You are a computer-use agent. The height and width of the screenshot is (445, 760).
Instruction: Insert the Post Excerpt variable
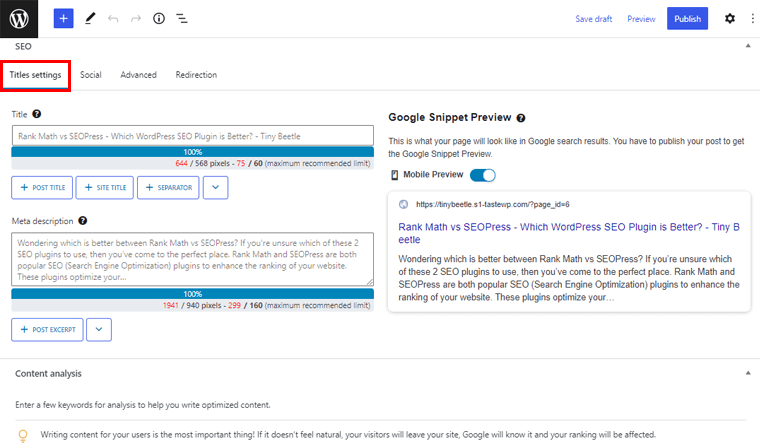(48, 330)
